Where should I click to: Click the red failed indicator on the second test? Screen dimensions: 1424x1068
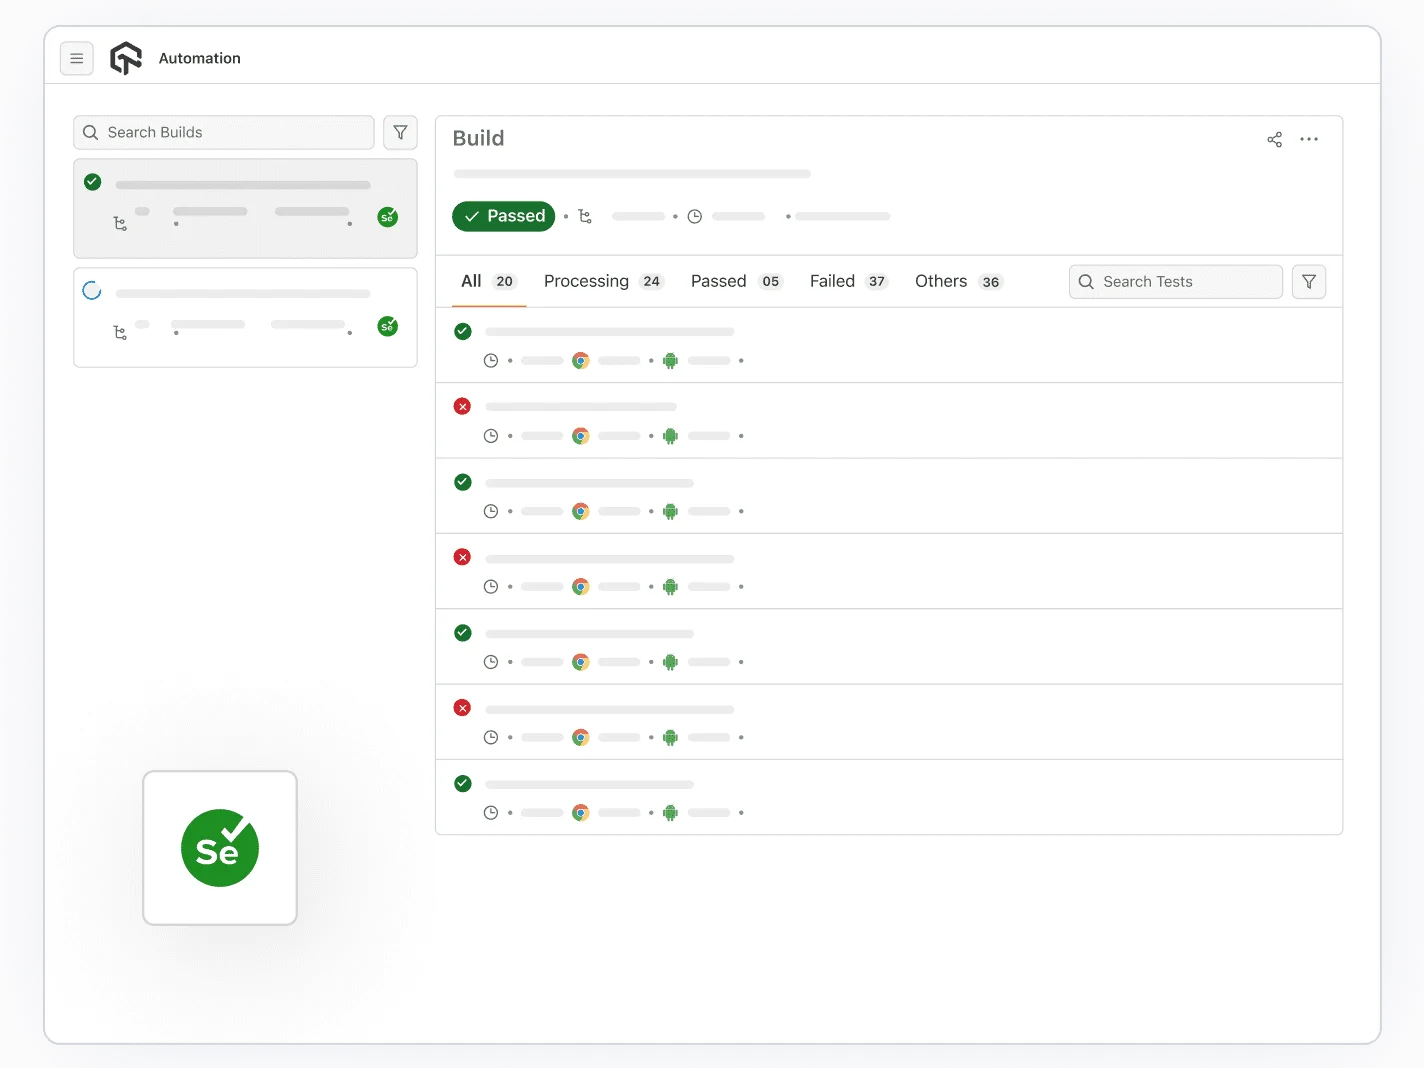tap(462, 406)
